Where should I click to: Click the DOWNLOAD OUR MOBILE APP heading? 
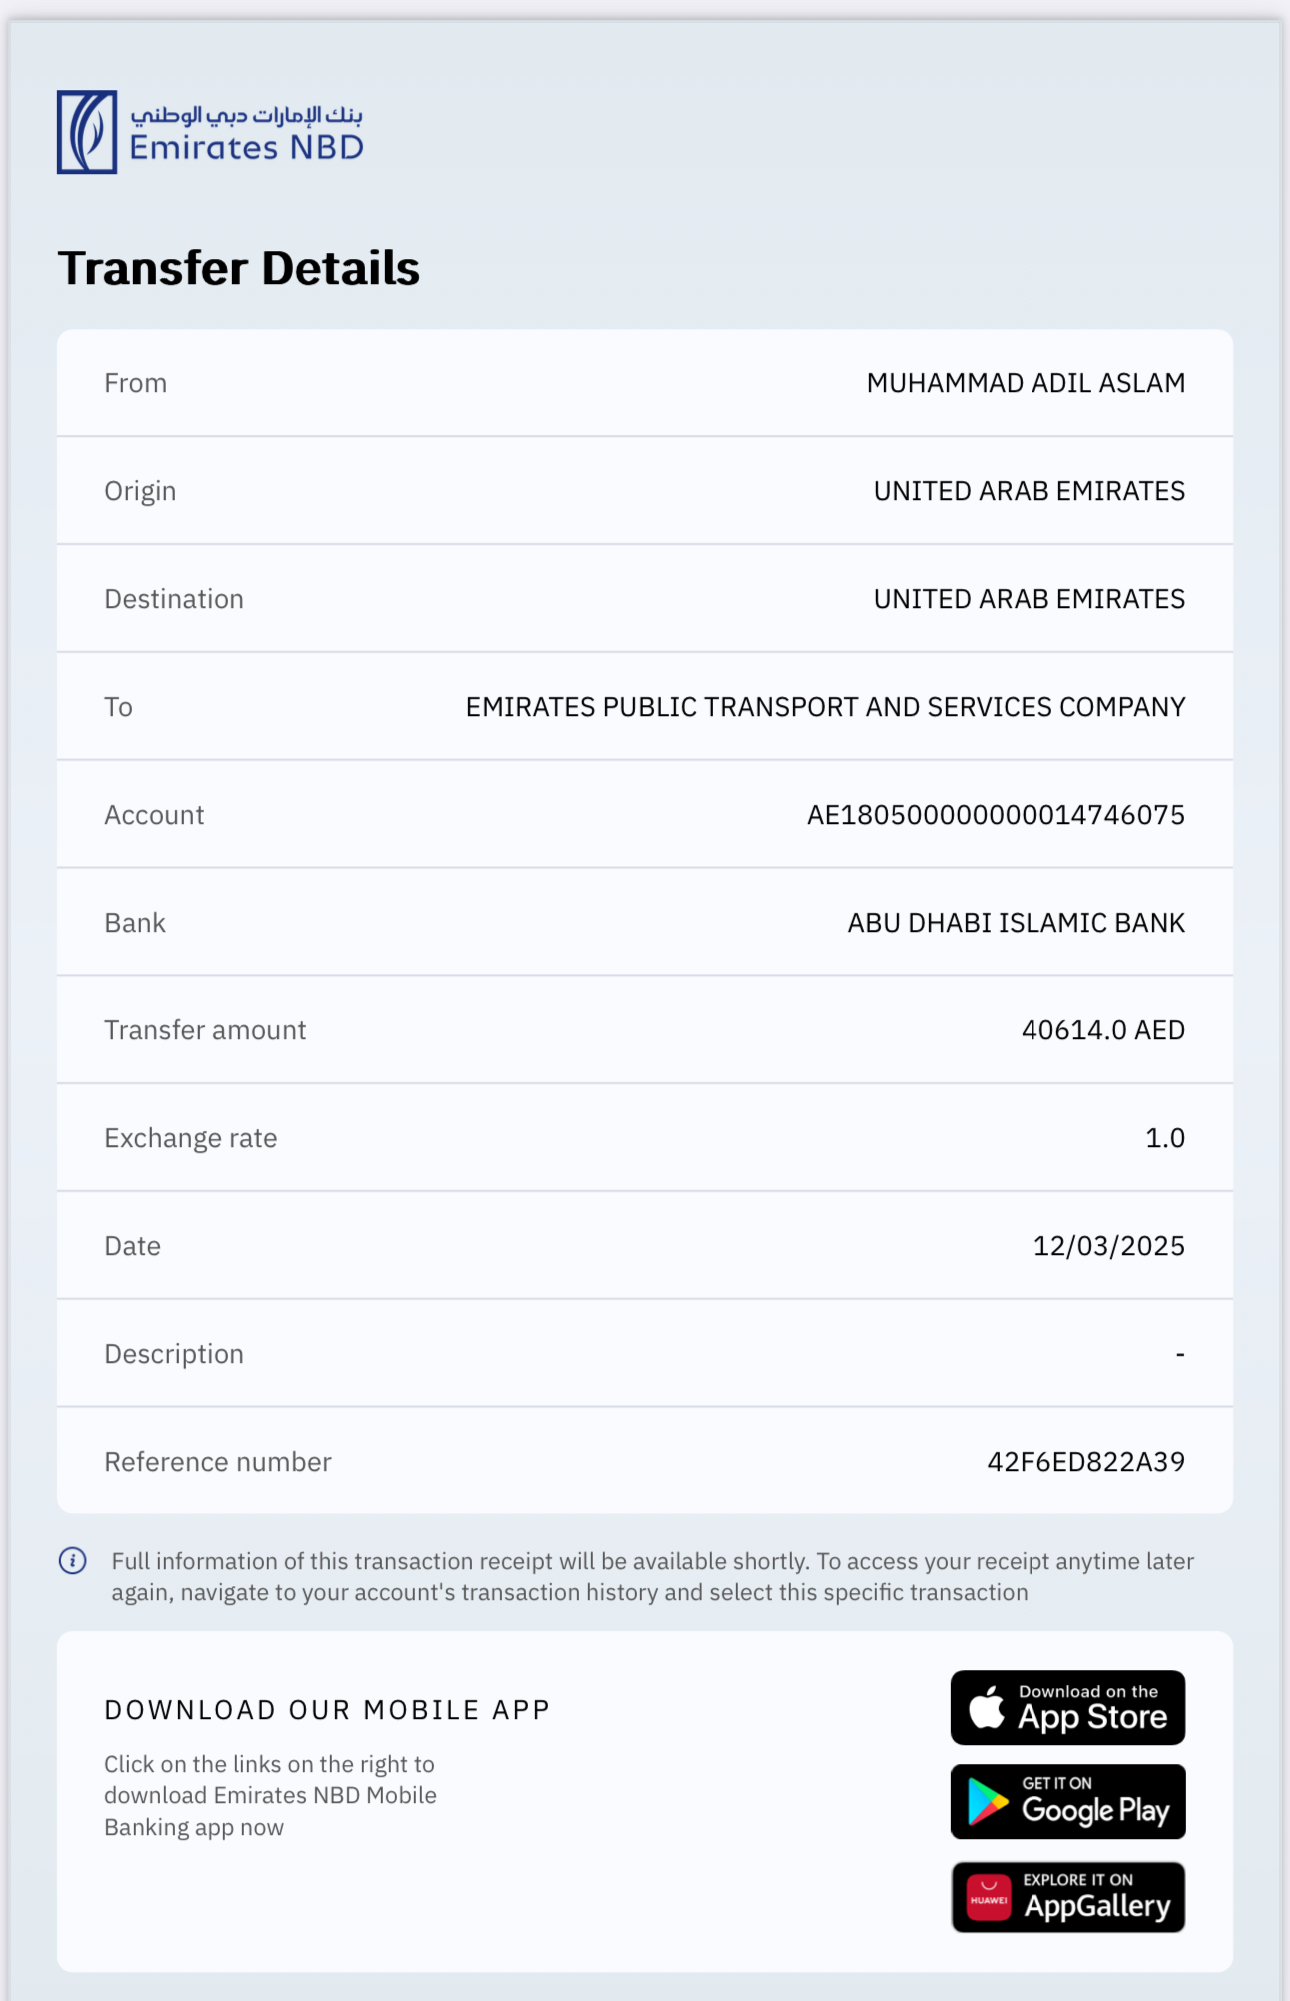(x=327, y=1710)
